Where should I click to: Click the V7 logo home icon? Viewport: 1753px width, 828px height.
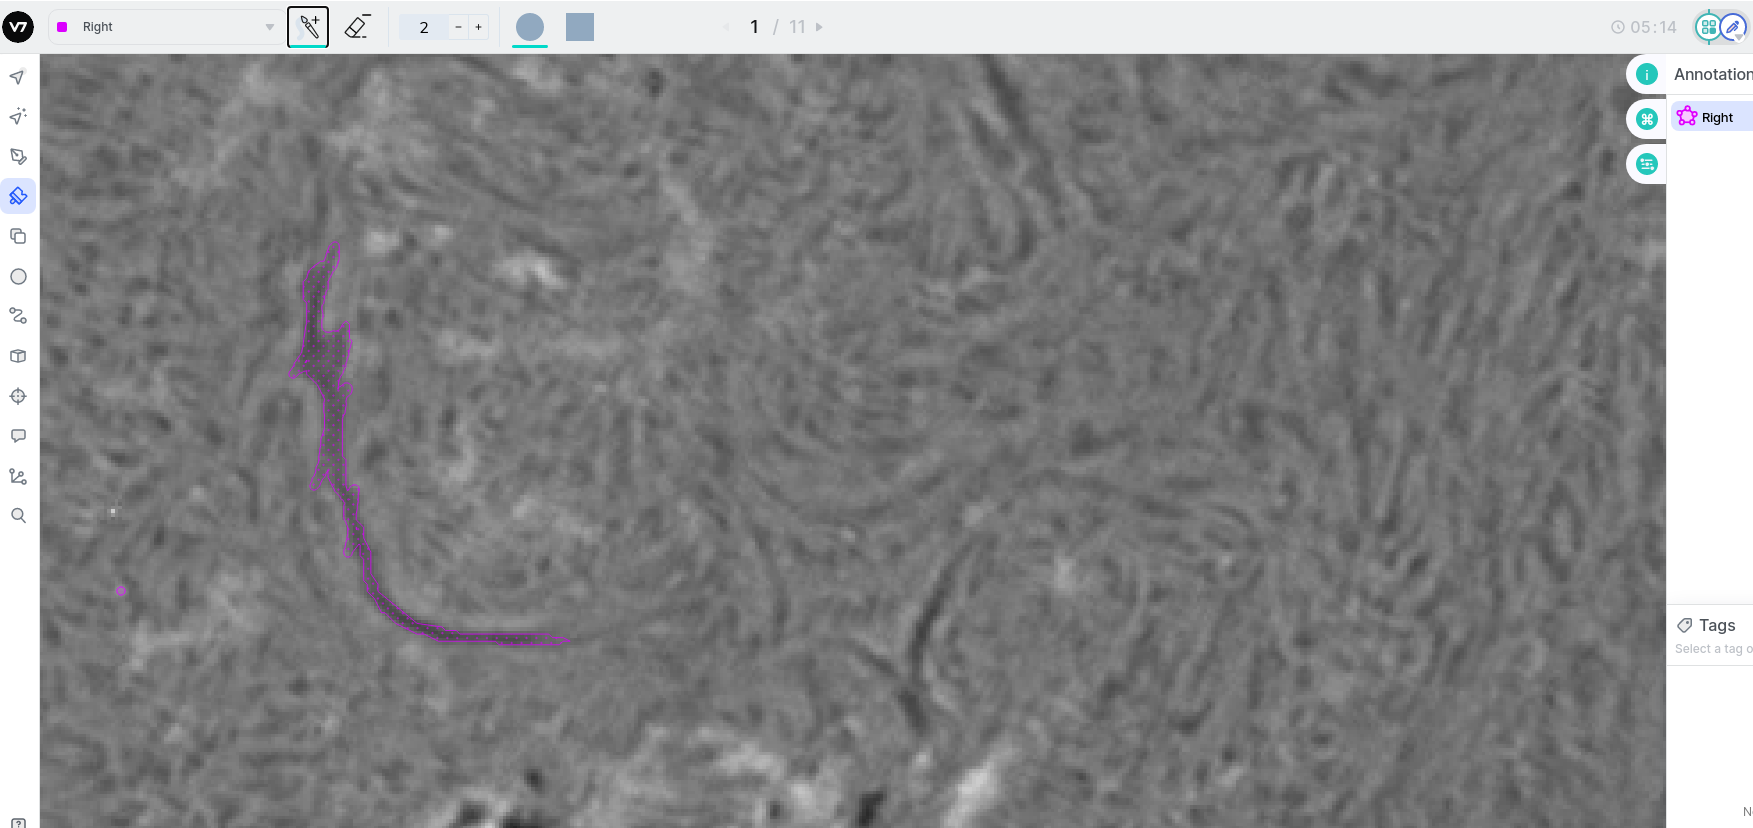(x=18, y=27)
